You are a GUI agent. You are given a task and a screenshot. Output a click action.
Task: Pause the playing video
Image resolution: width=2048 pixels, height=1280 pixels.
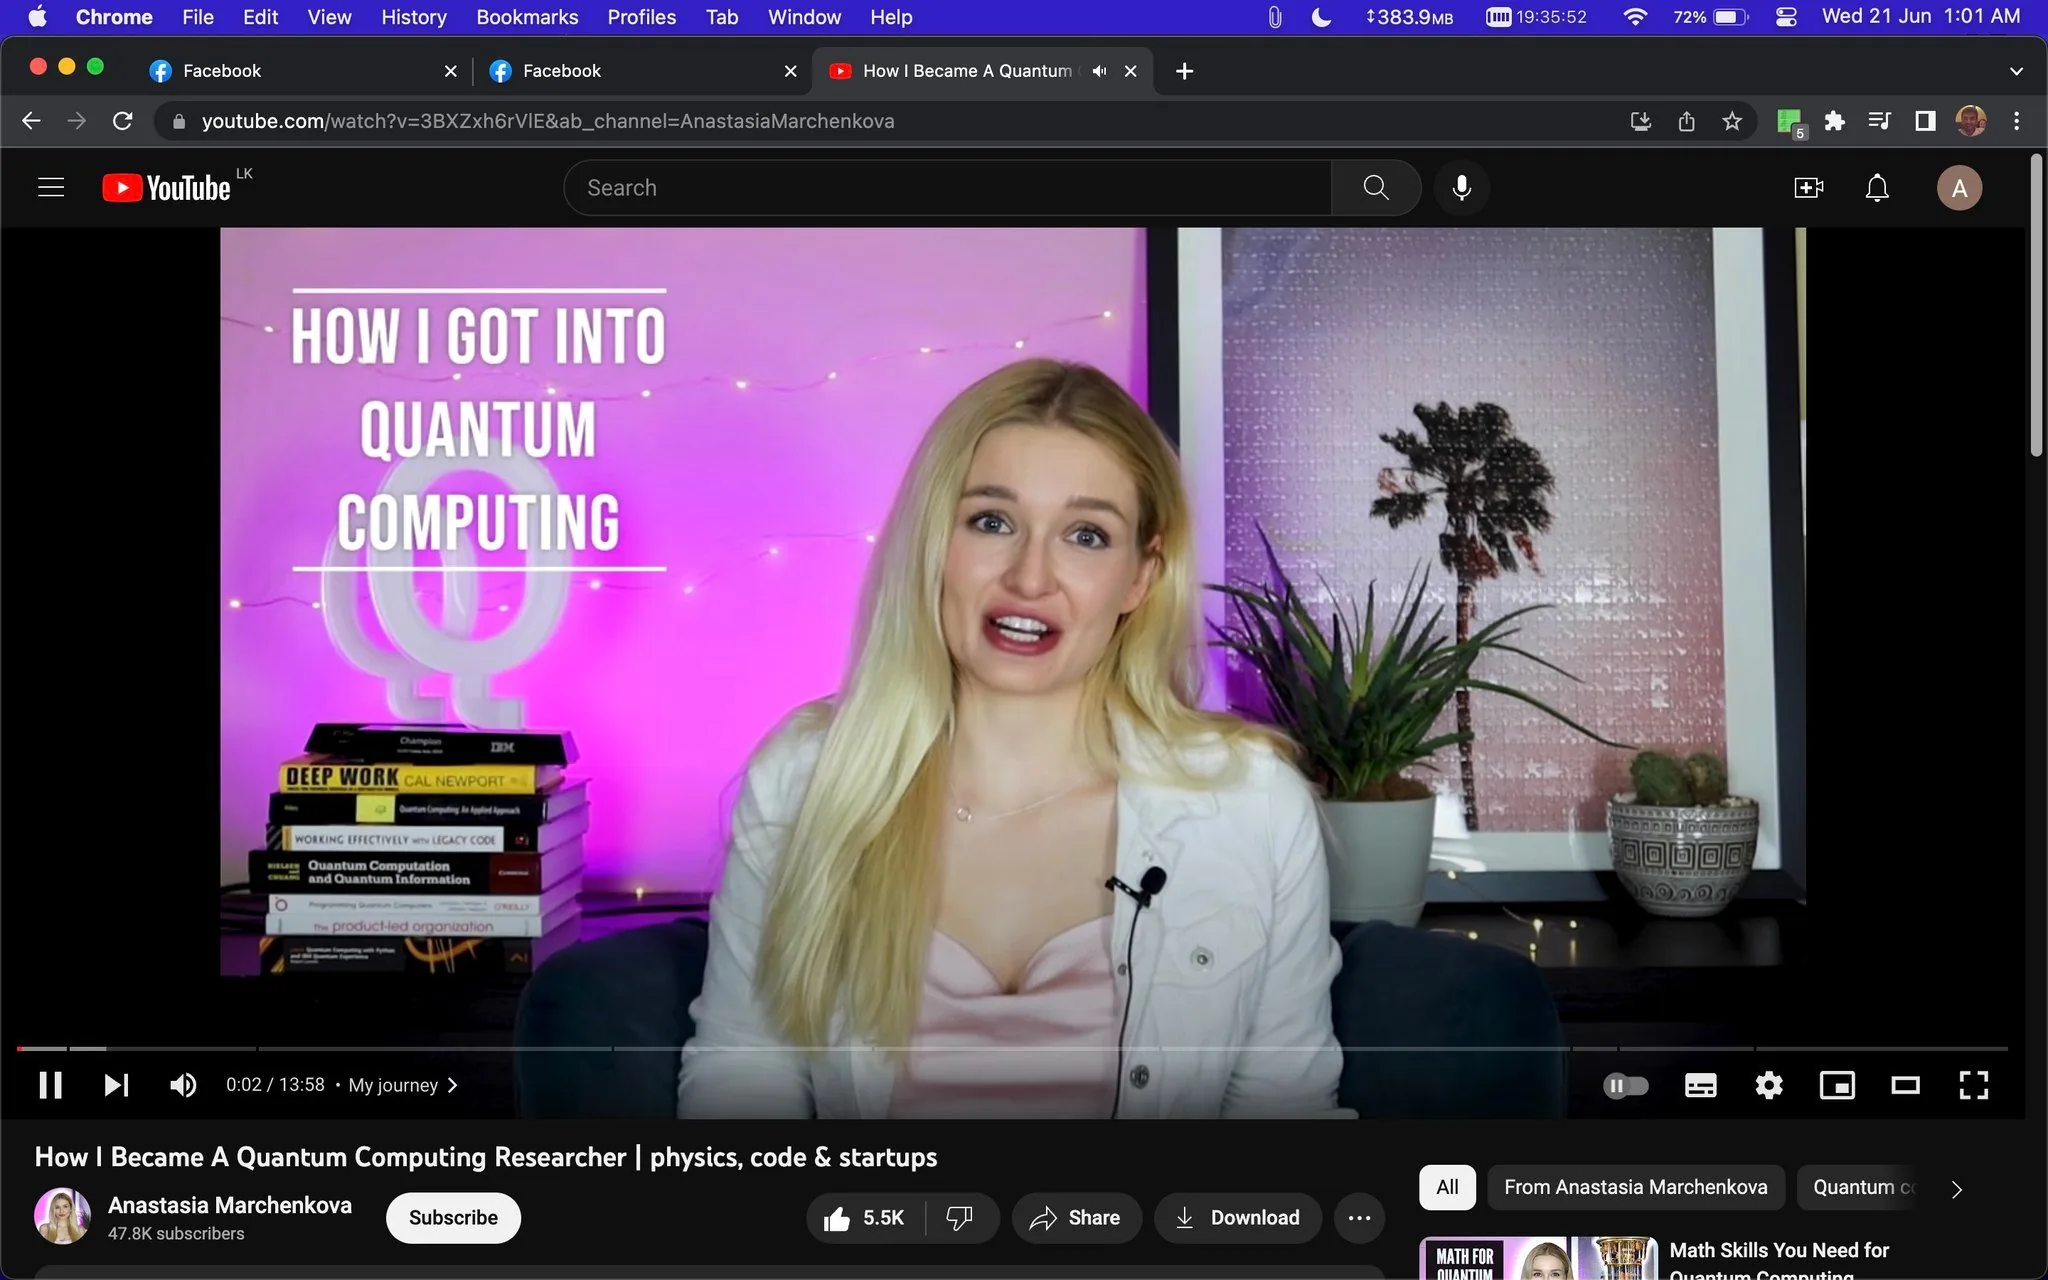click(50, 1085)
